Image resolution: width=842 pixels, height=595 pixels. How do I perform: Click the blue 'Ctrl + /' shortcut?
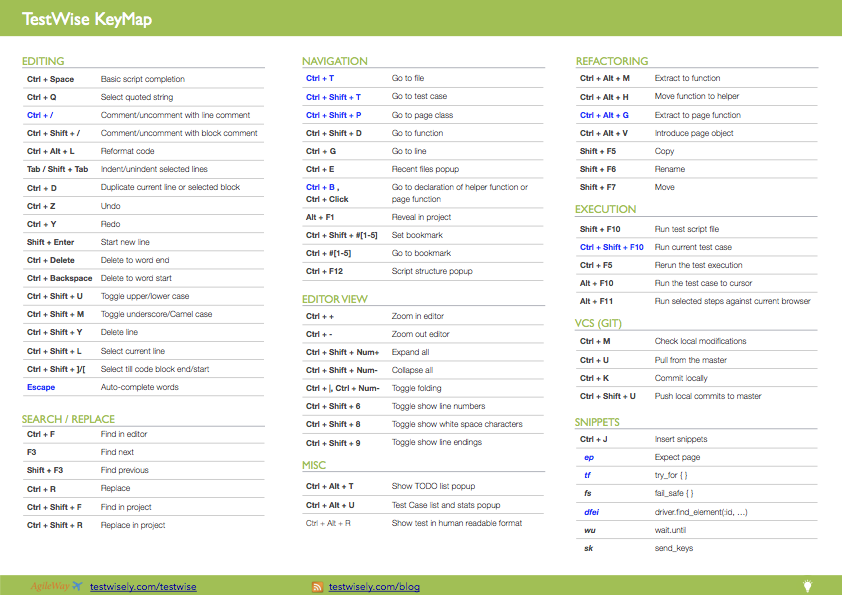pos(40,115)
